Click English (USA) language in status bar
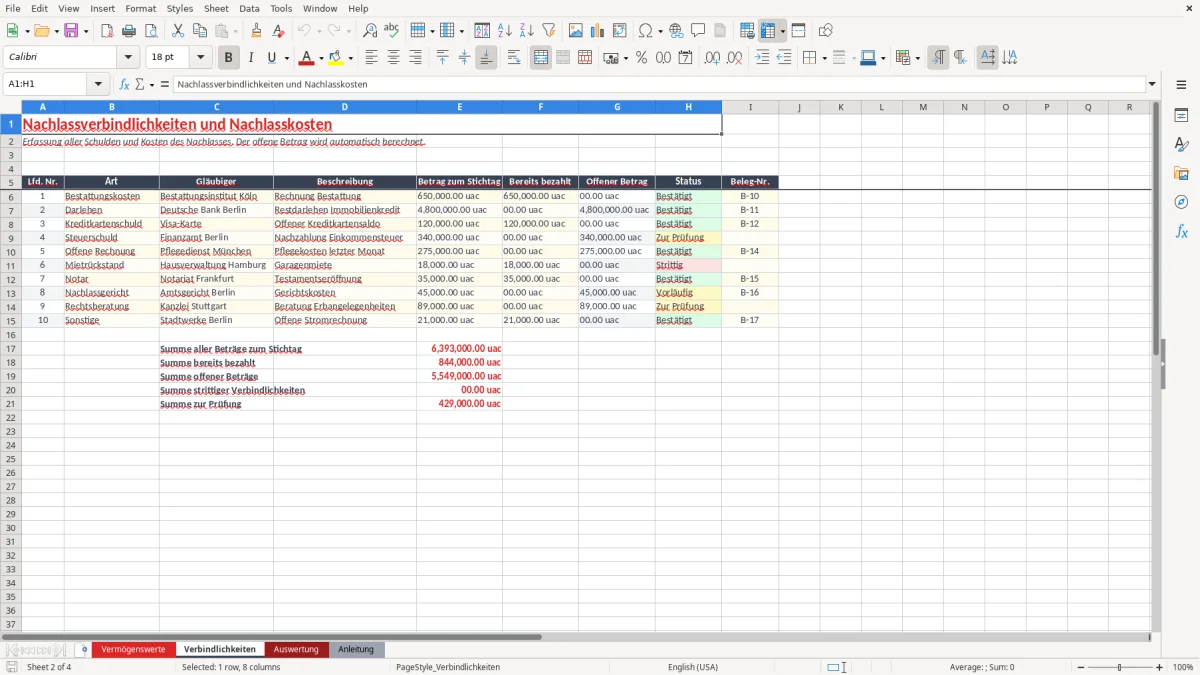Screen dimensions: 1200x675 pos(693,667)
